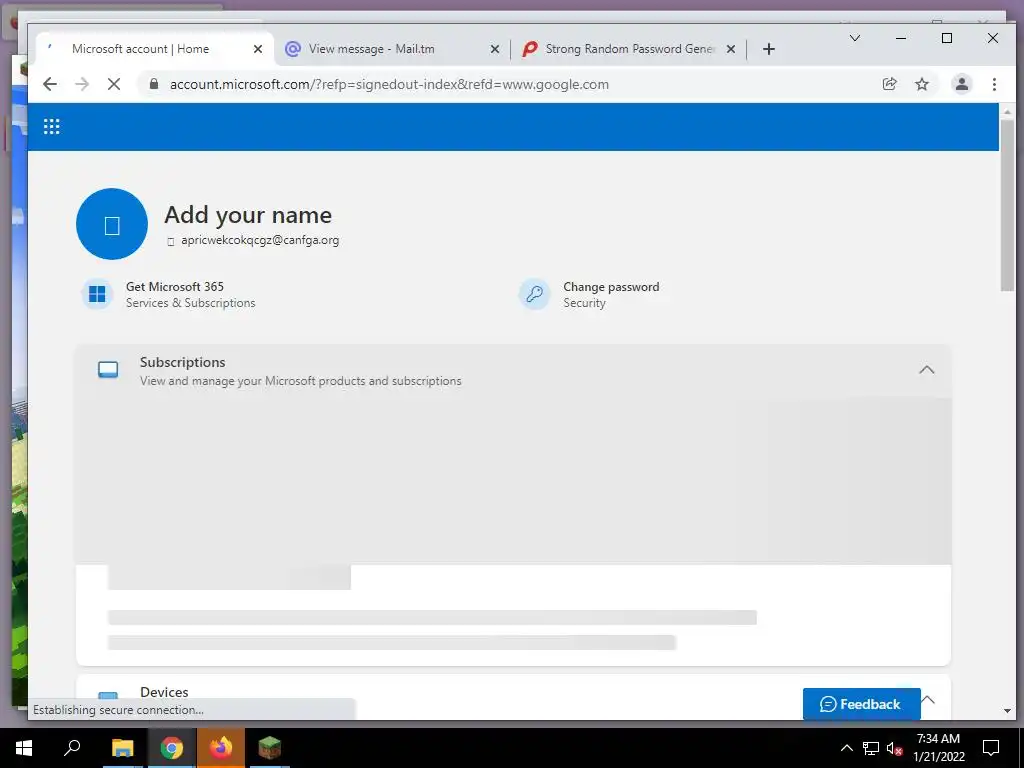Stop loading the page
This screenshot has height=768, width=1024.
[x=114, y=84]
